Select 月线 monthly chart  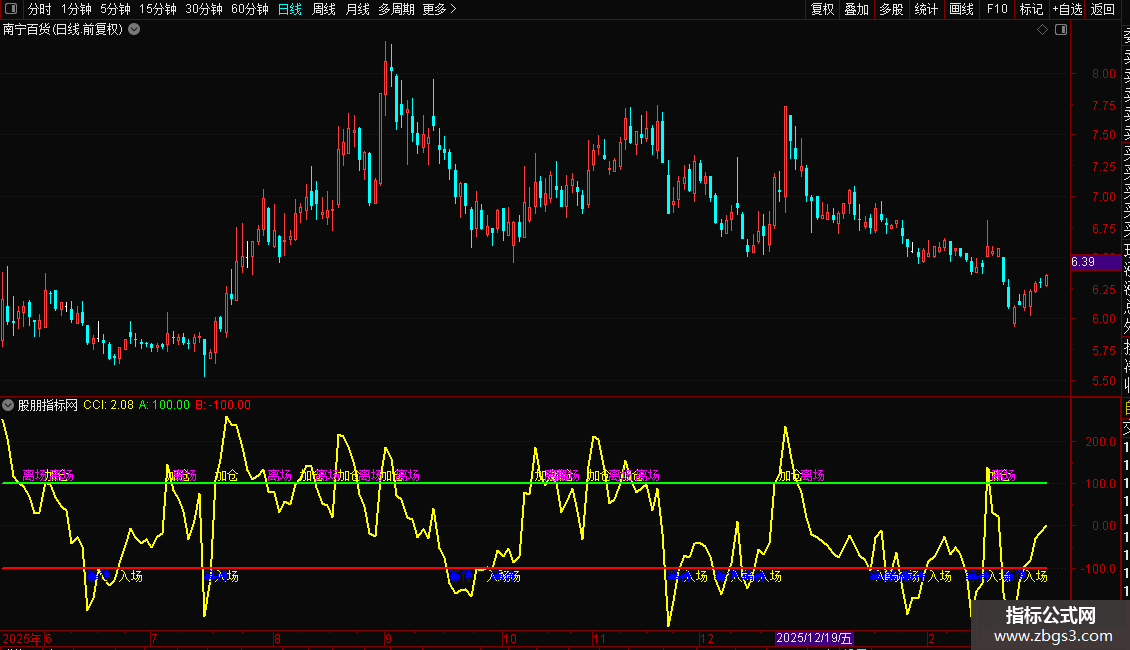coord(357,9)
